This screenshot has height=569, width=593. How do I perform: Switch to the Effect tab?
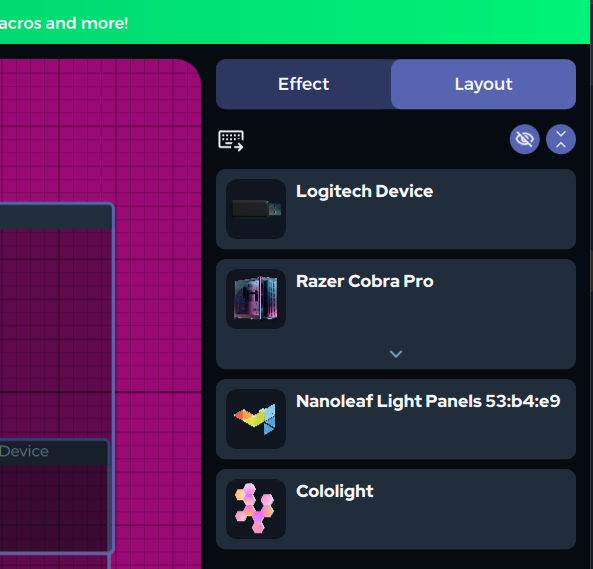coord(304,84)
